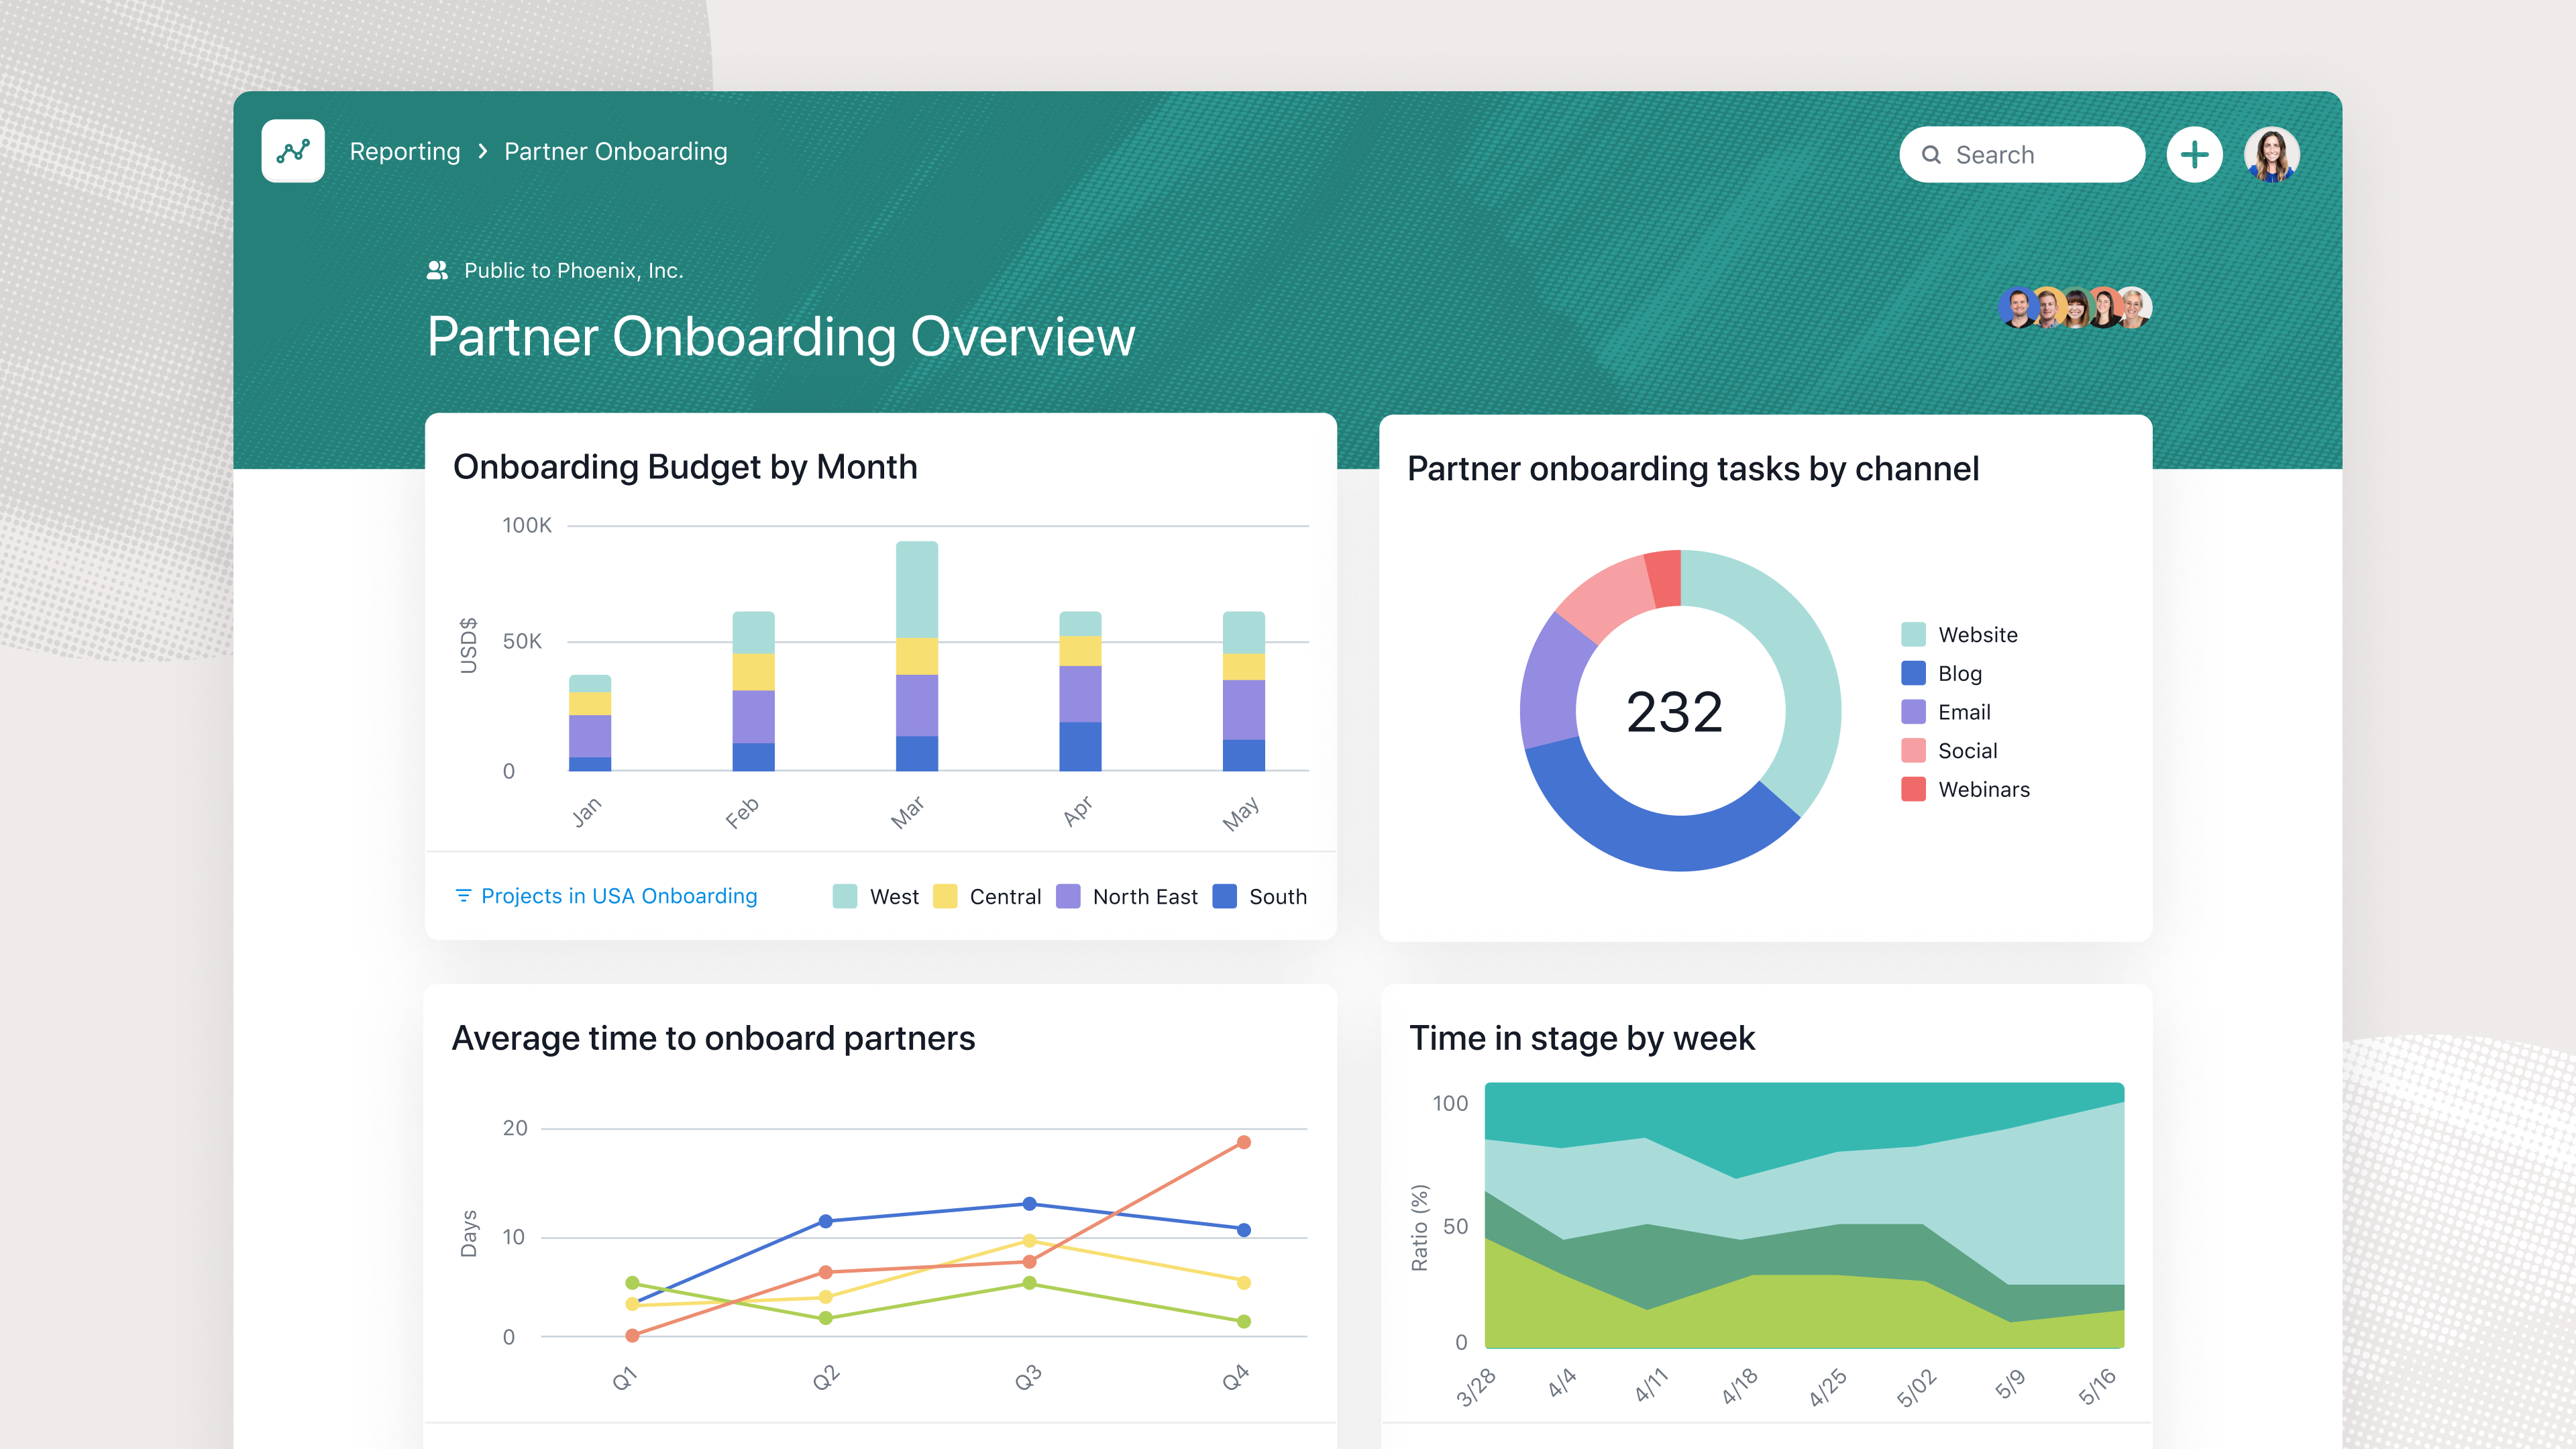Image resolution: width=2576 pixels, height=1449 pixels.
Task: Click the reporting chart logo icon
Action: click(x=293, y=151)
